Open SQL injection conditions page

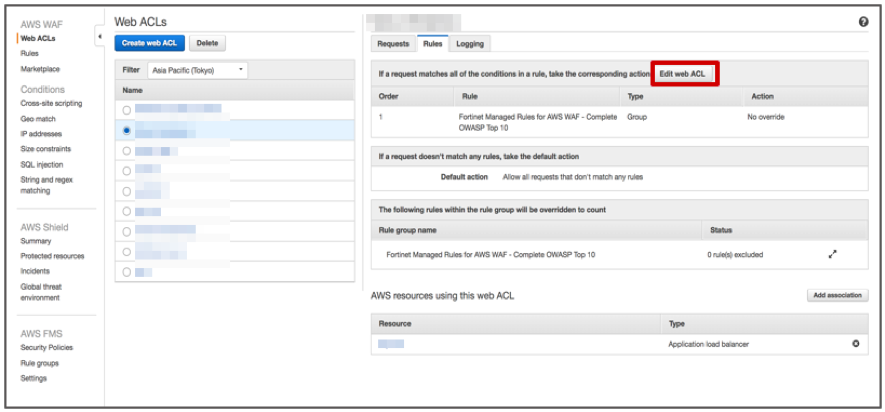point(42,164)
